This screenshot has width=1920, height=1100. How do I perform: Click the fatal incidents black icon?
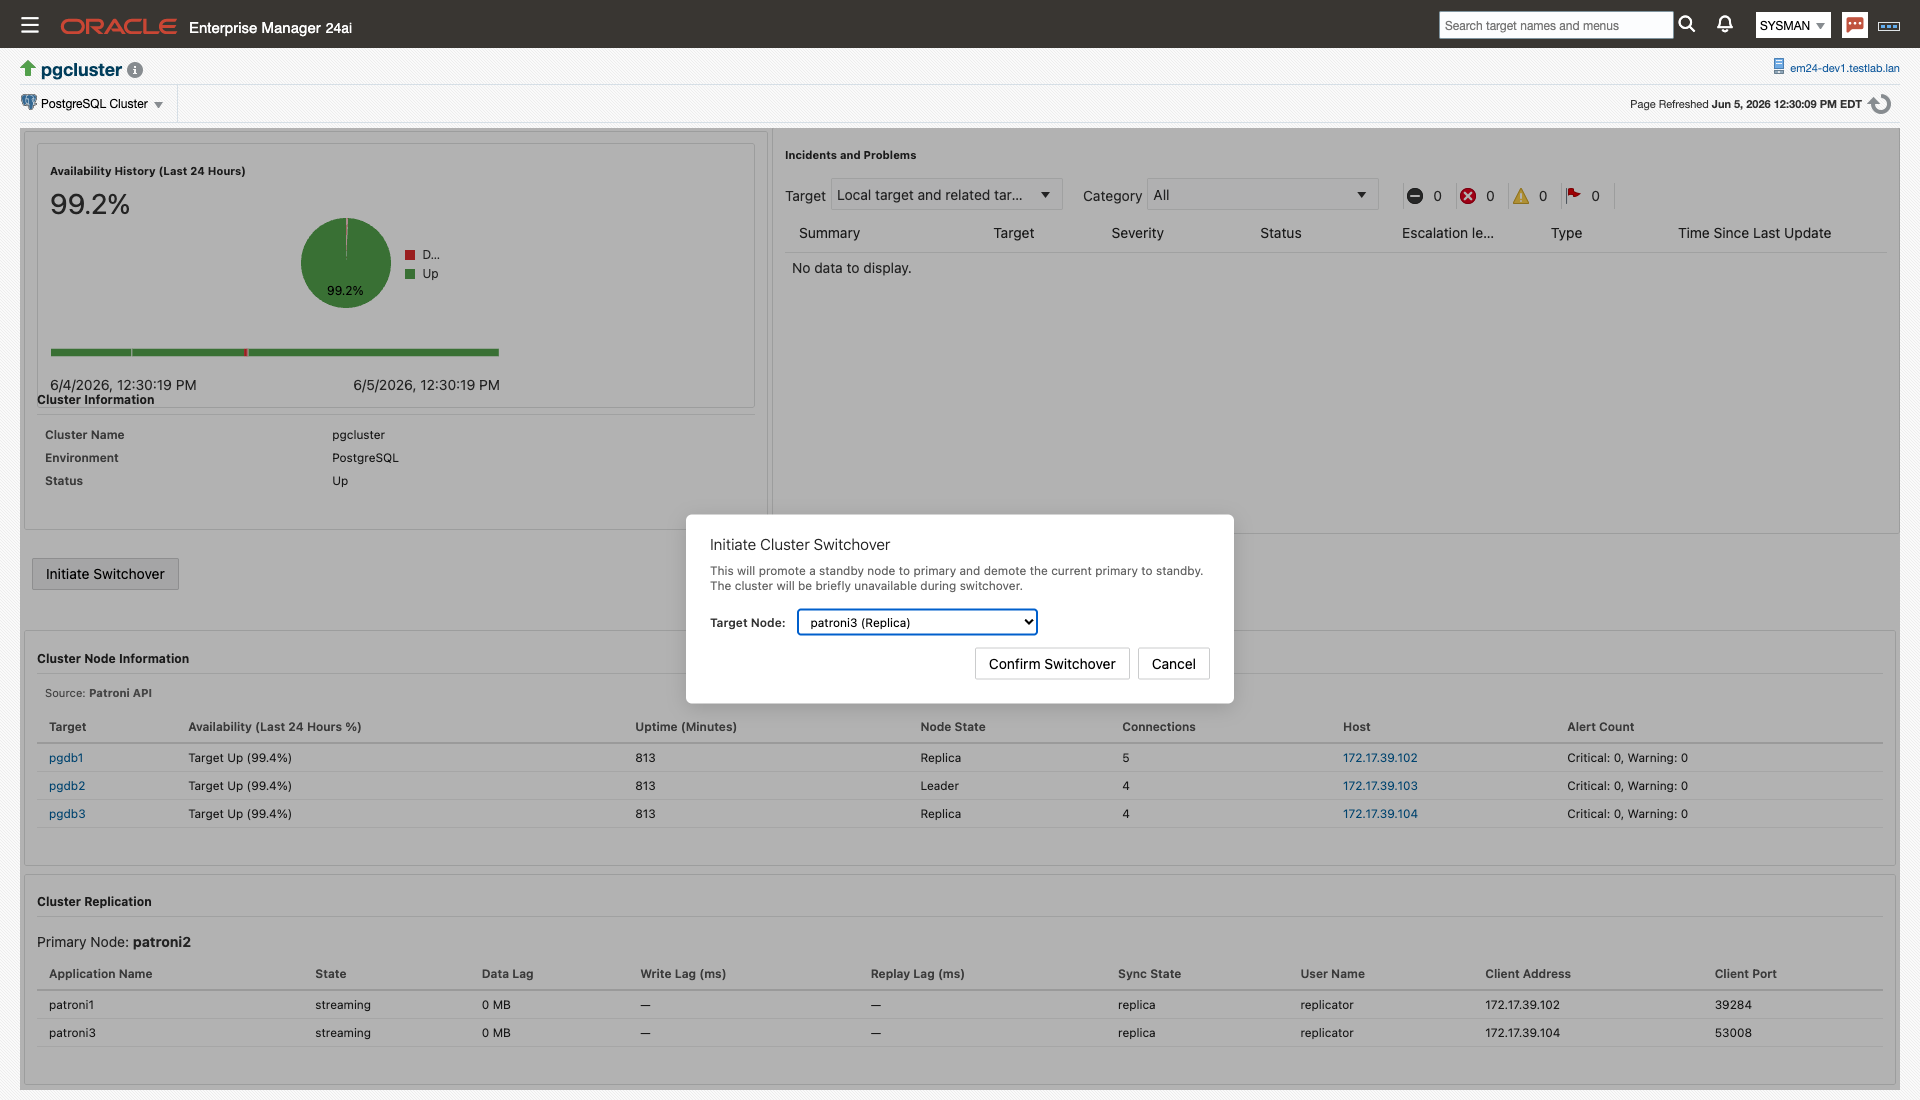click(1415, 196)
